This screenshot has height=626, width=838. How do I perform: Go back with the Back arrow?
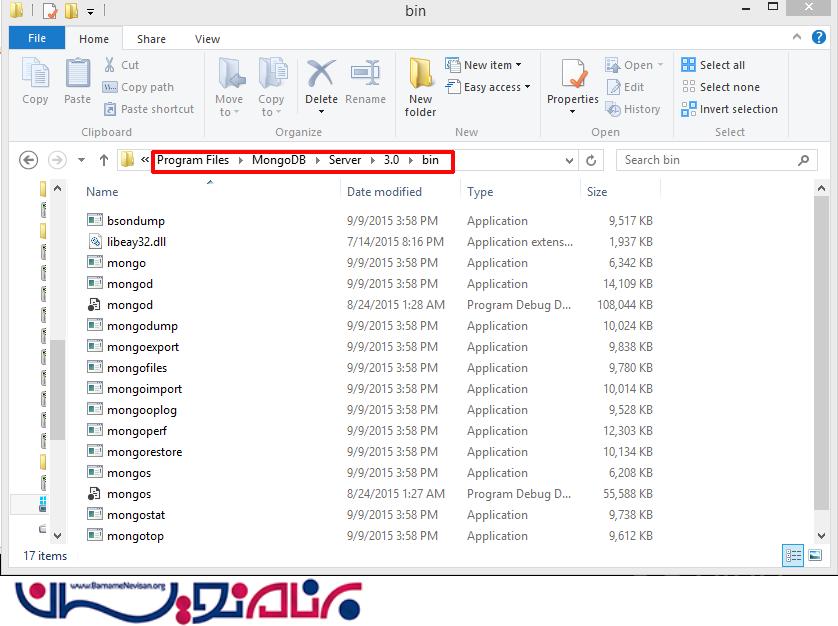(x=28, y=160)
